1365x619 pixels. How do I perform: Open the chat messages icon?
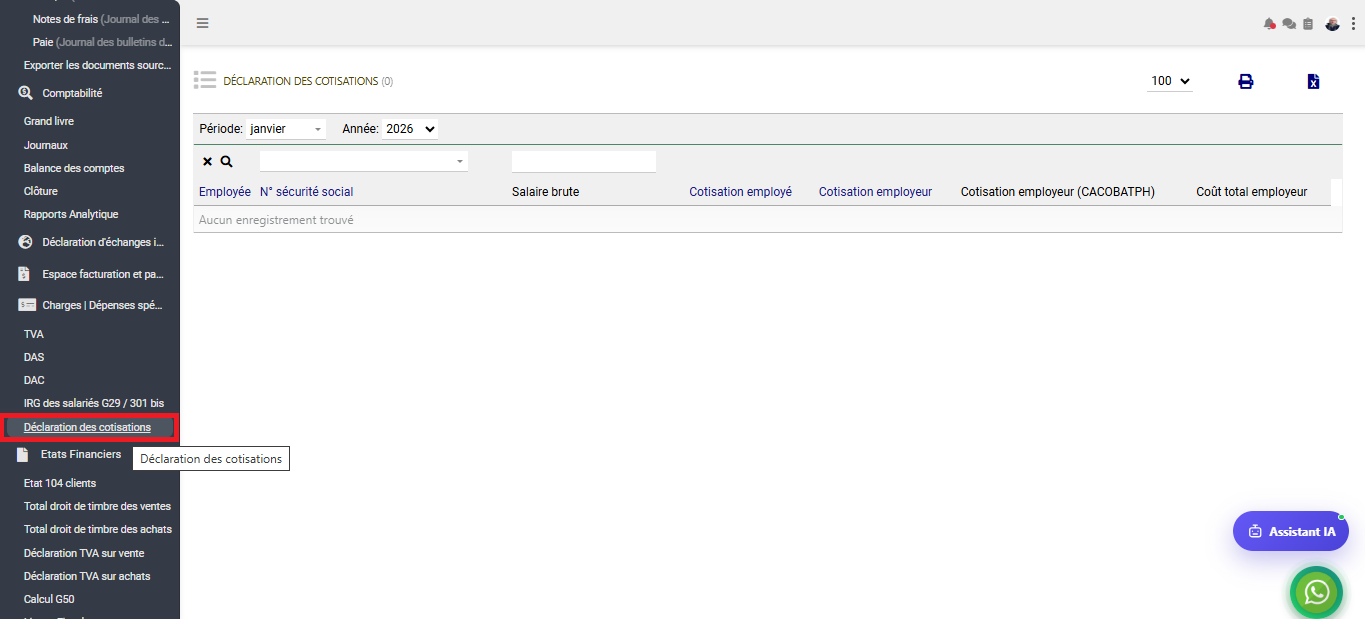coord(1289,24)
